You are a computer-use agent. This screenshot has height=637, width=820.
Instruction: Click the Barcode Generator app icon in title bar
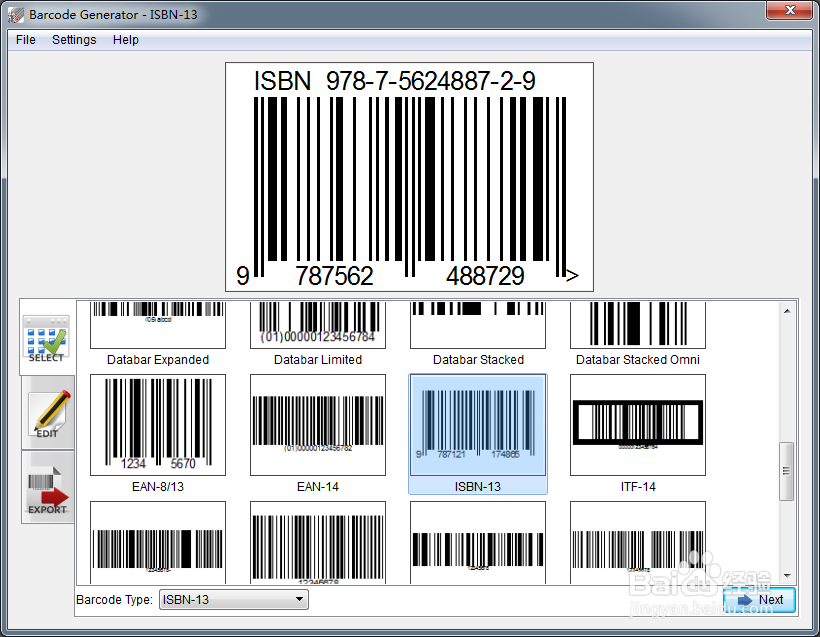[16, 15]
